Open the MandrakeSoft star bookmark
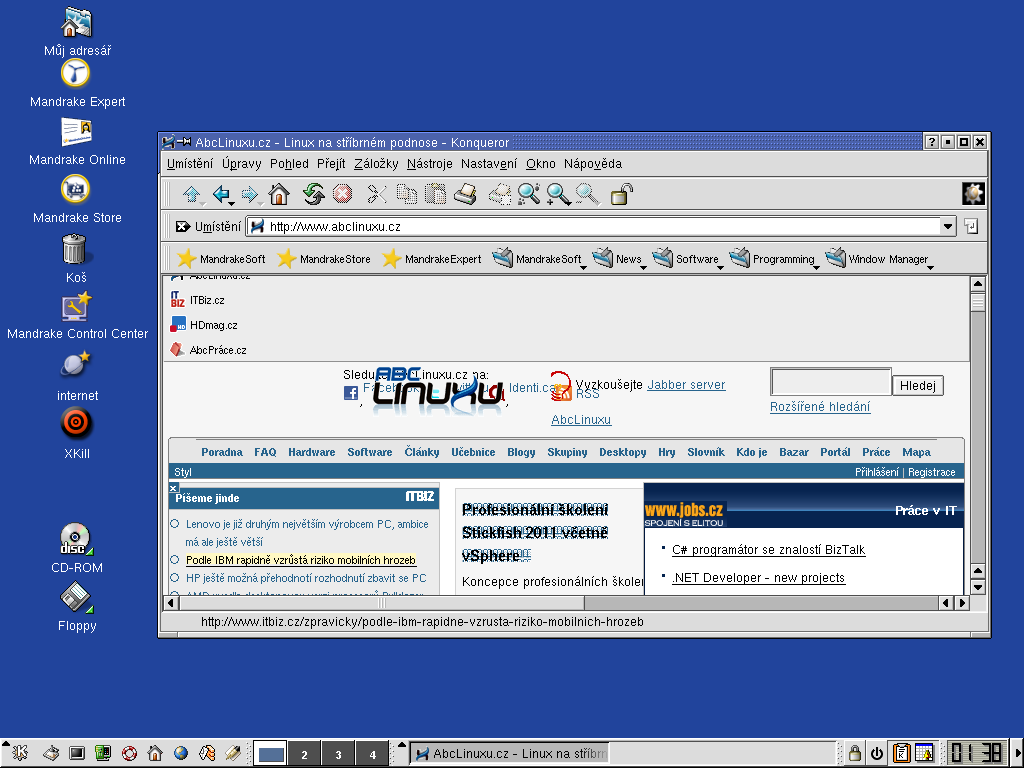The width and height of the screenshot is (1024, 768). (x=221, y=259)
